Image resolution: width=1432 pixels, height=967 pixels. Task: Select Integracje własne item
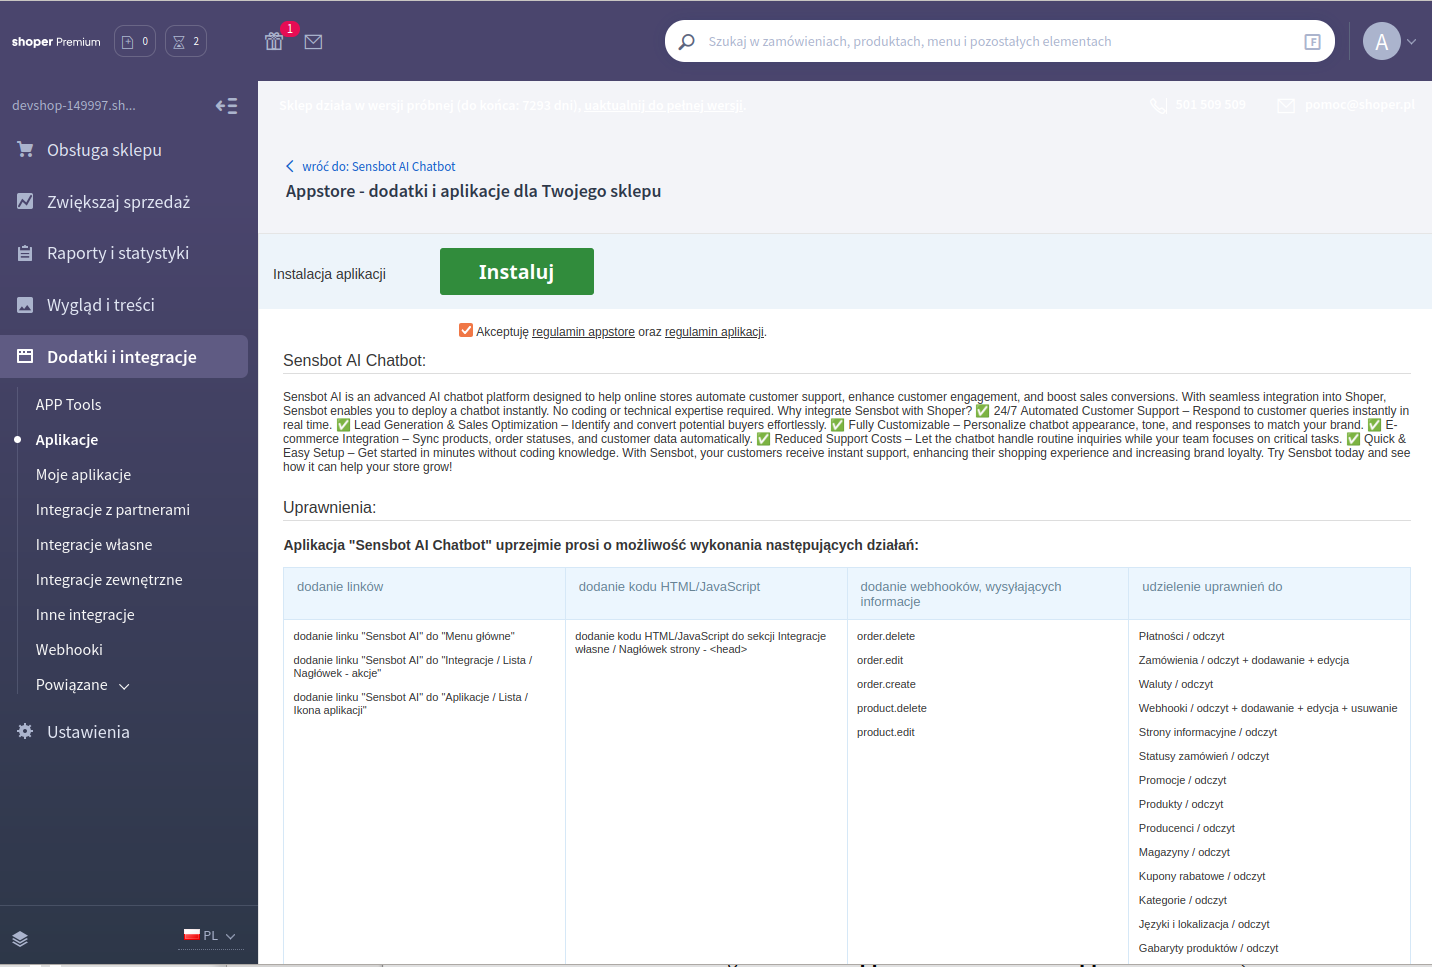[x=94, y=544]
